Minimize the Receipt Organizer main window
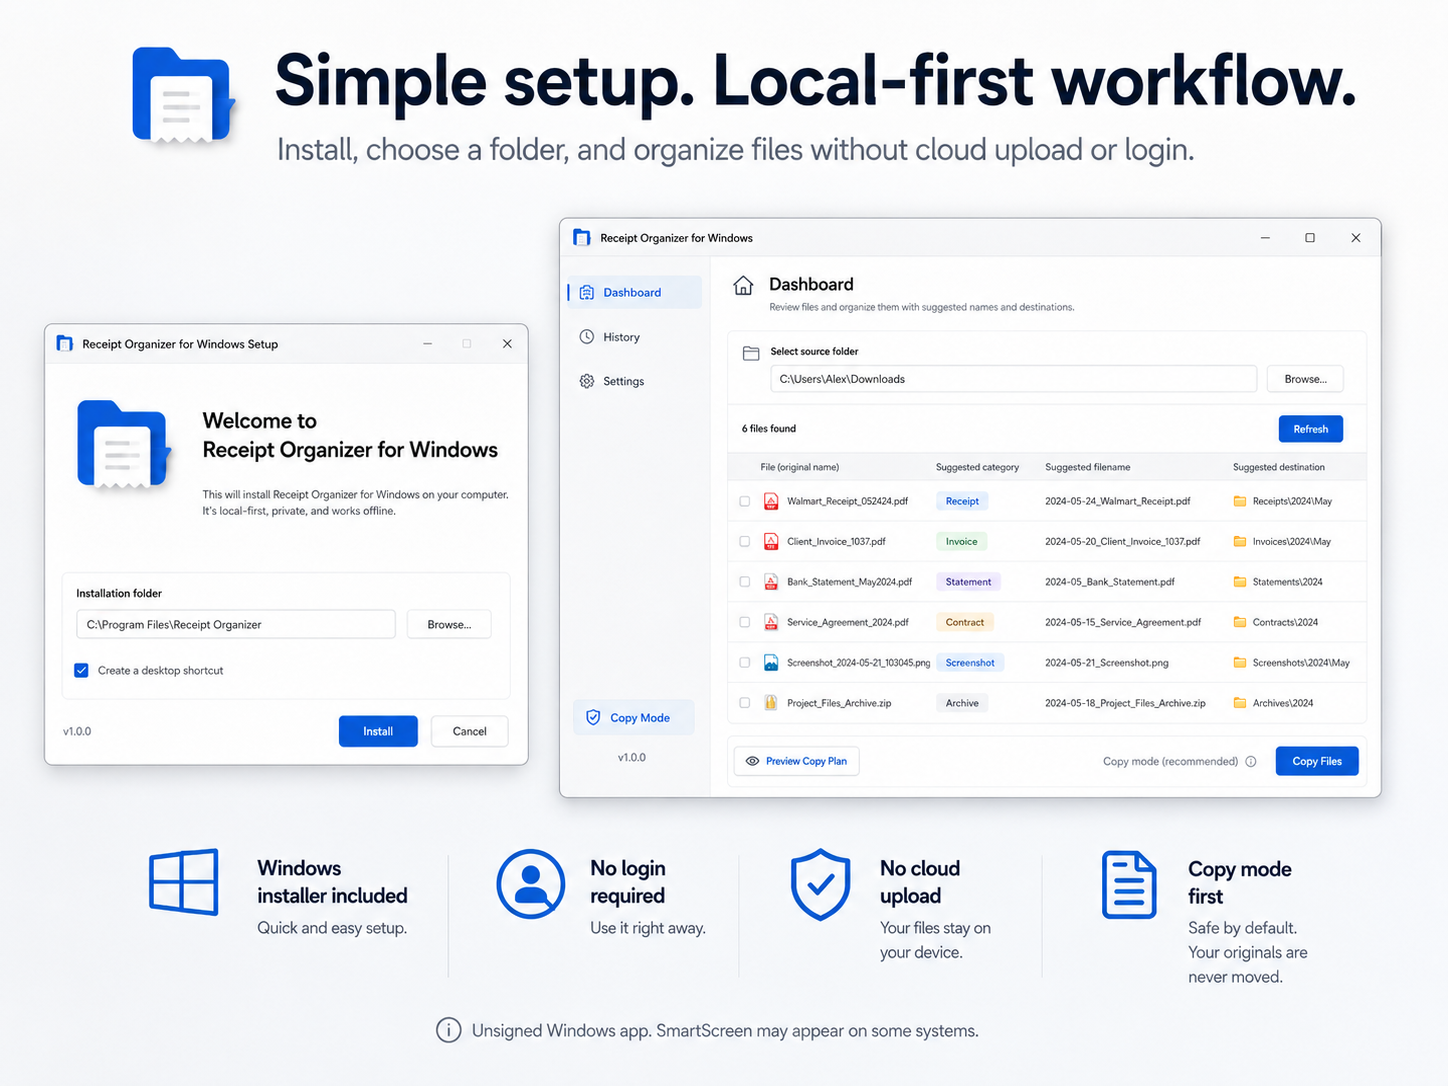 1265,238
